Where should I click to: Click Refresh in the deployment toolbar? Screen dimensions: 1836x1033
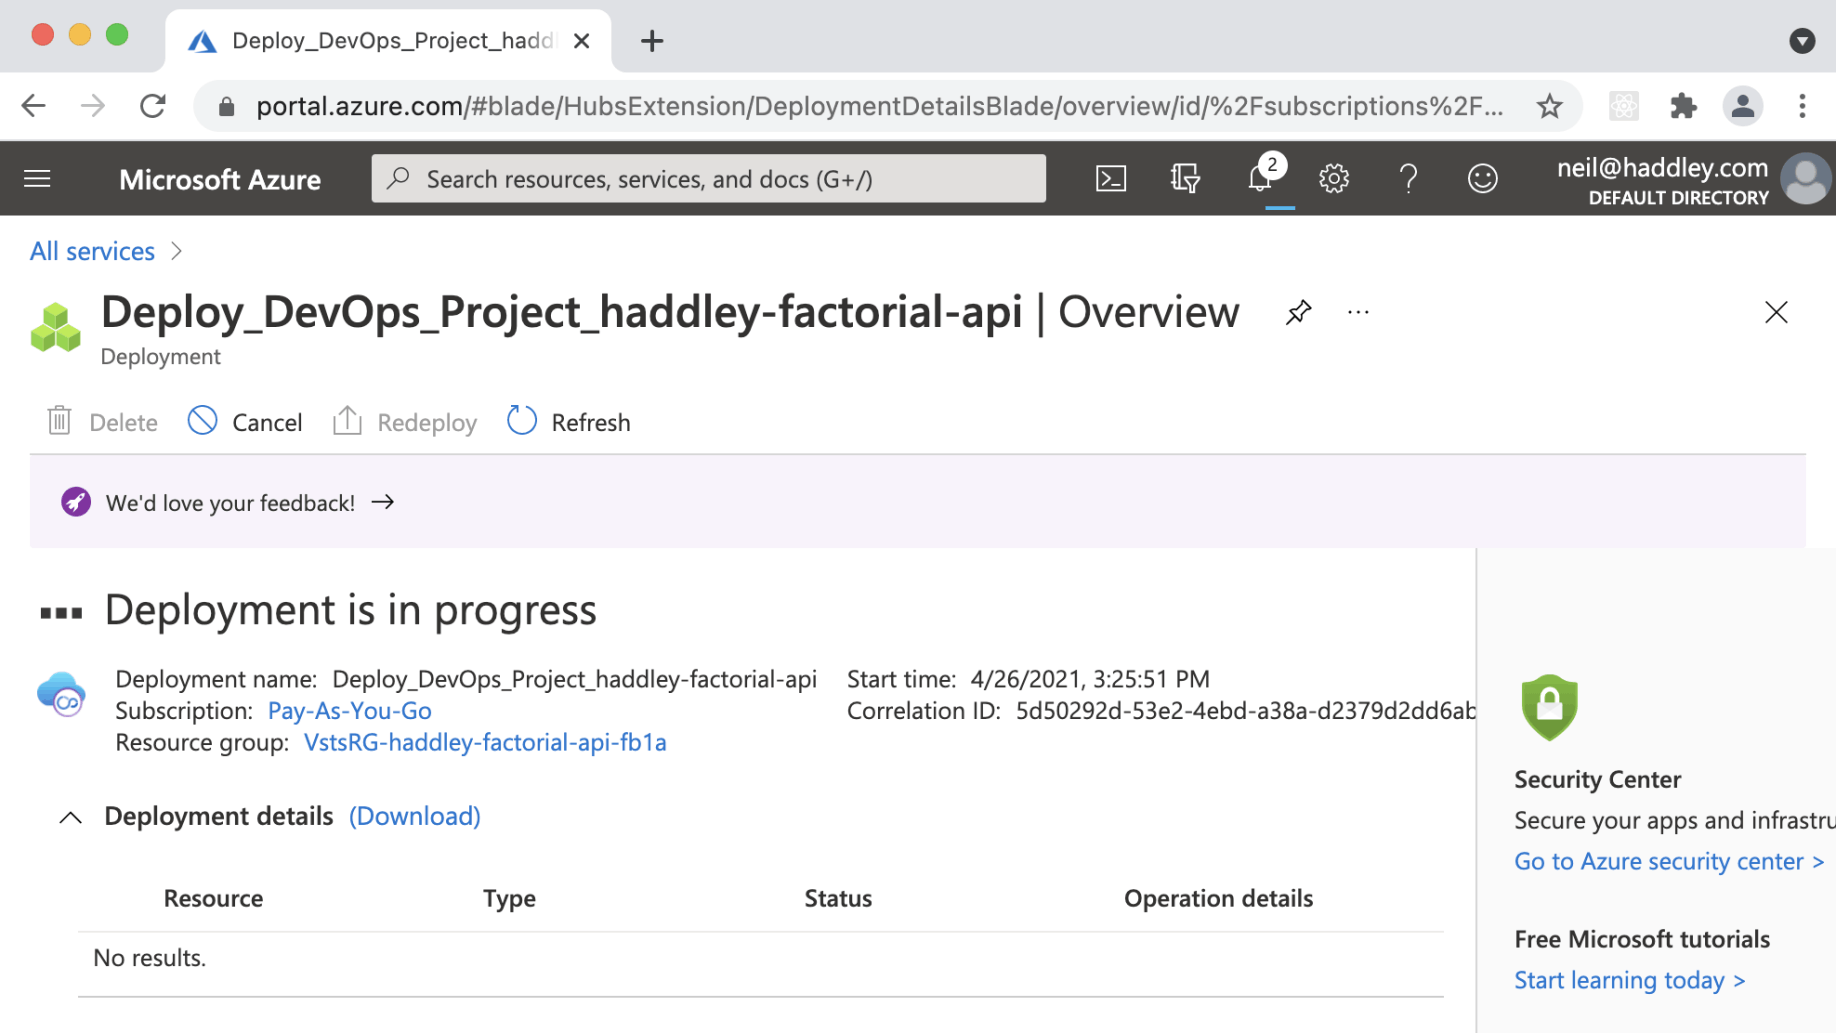click(x=569, y=422)
